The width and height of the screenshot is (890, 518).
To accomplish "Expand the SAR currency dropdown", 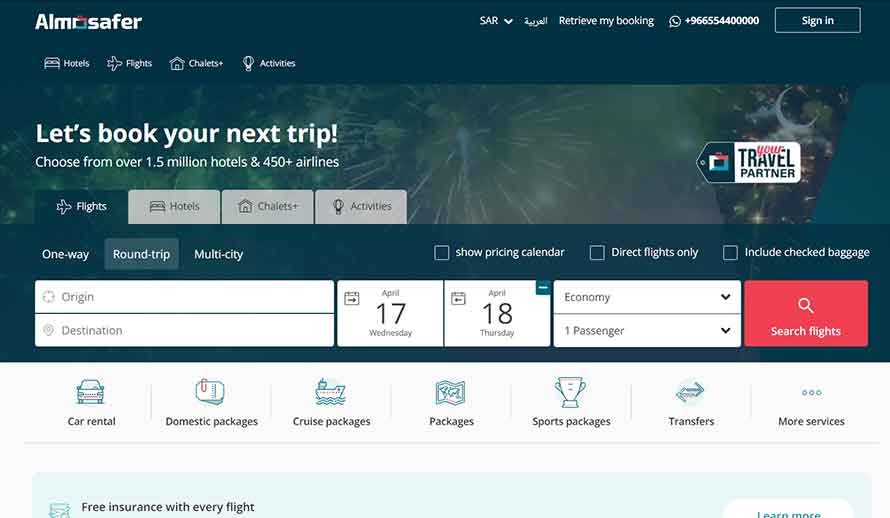I will pos(496,21).
